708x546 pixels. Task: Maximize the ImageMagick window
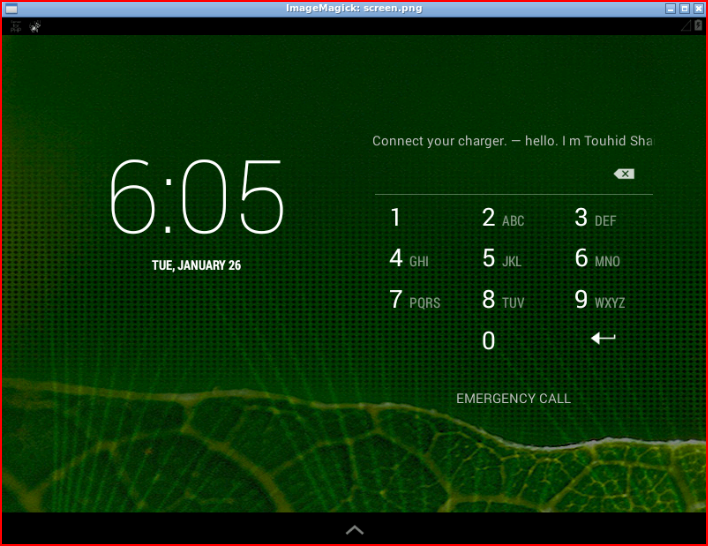click(685, 9)
